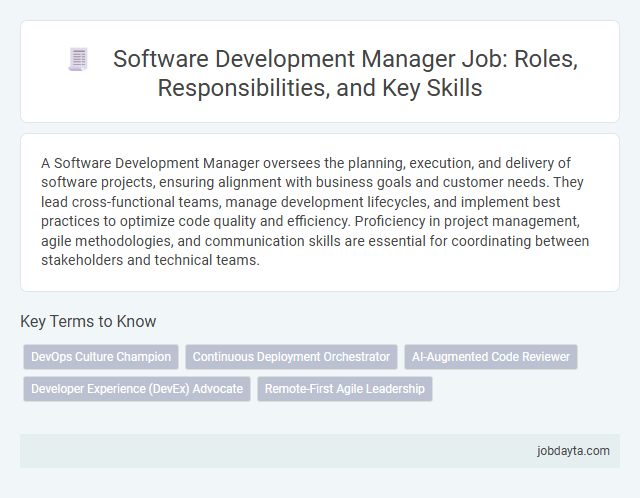
Task: Click the Developer Experience (DevEx) Advocate tag
Action: [x=137, y=389]
